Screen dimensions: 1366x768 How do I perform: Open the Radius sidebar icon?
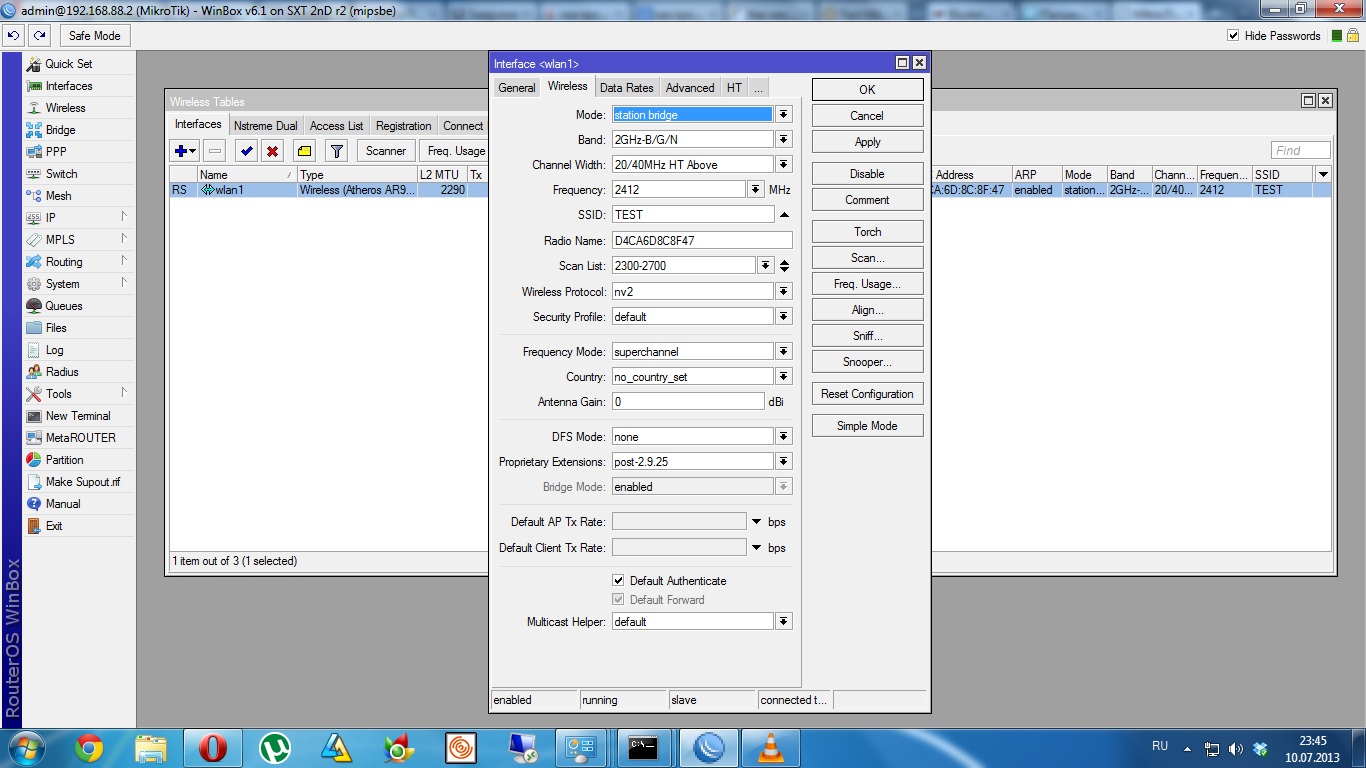coord(35,372)
